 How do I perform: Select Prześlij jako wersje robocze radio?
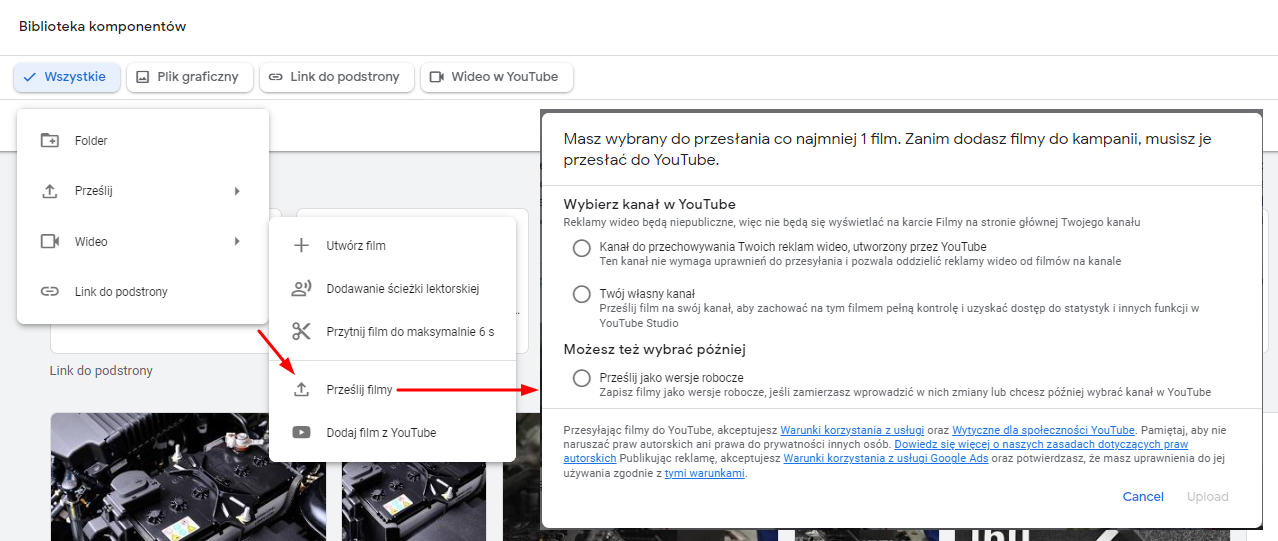581,378
